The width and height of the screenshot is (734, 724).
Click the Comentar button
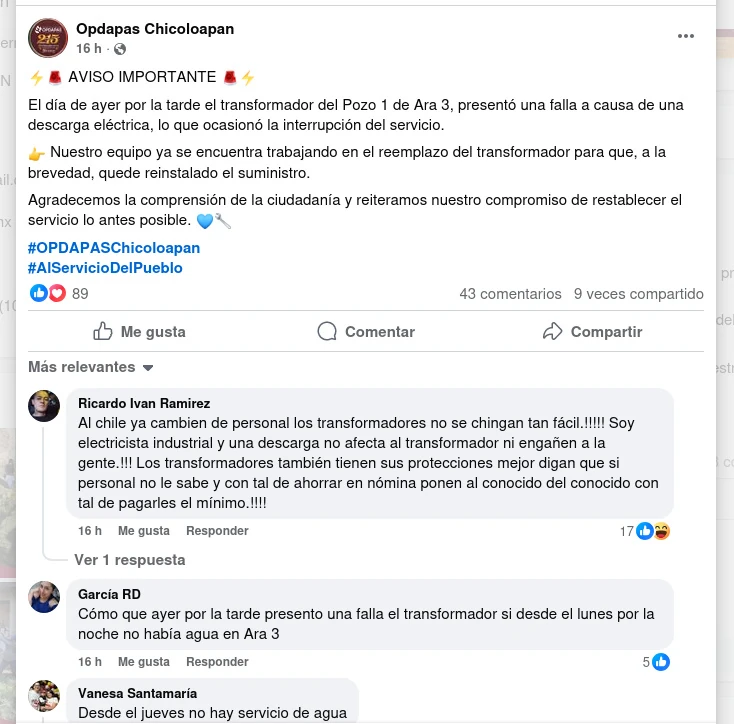[366, 331]
